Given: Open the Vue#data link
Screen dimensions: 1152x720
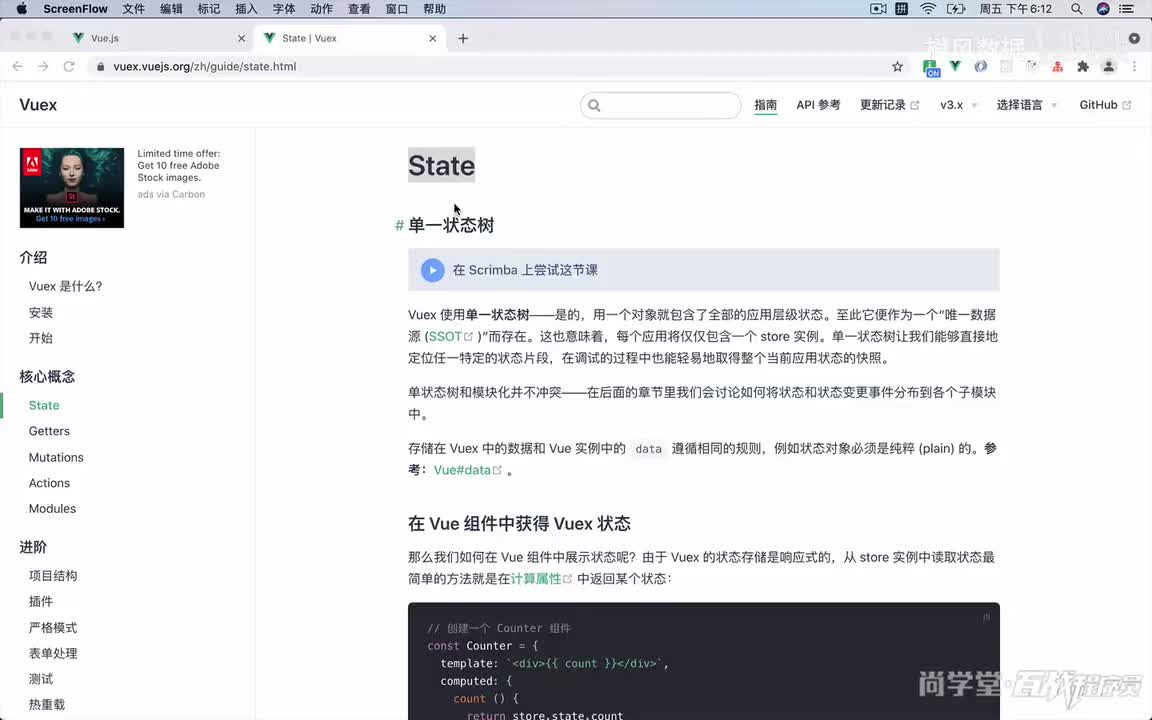Looking at the screenshot, I should [x=467, y=470].
